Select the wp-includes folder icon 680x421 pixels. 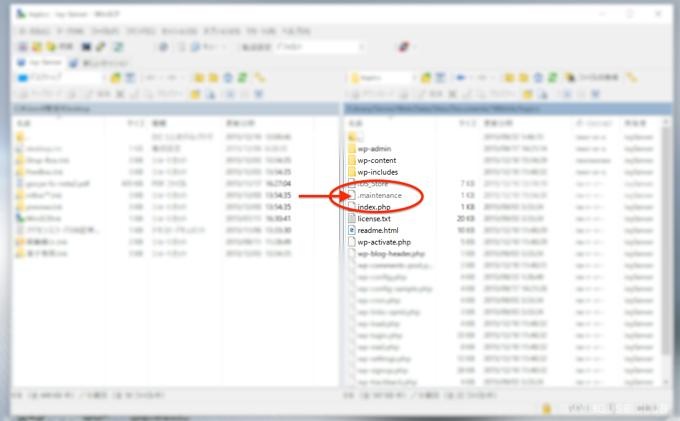351,172
